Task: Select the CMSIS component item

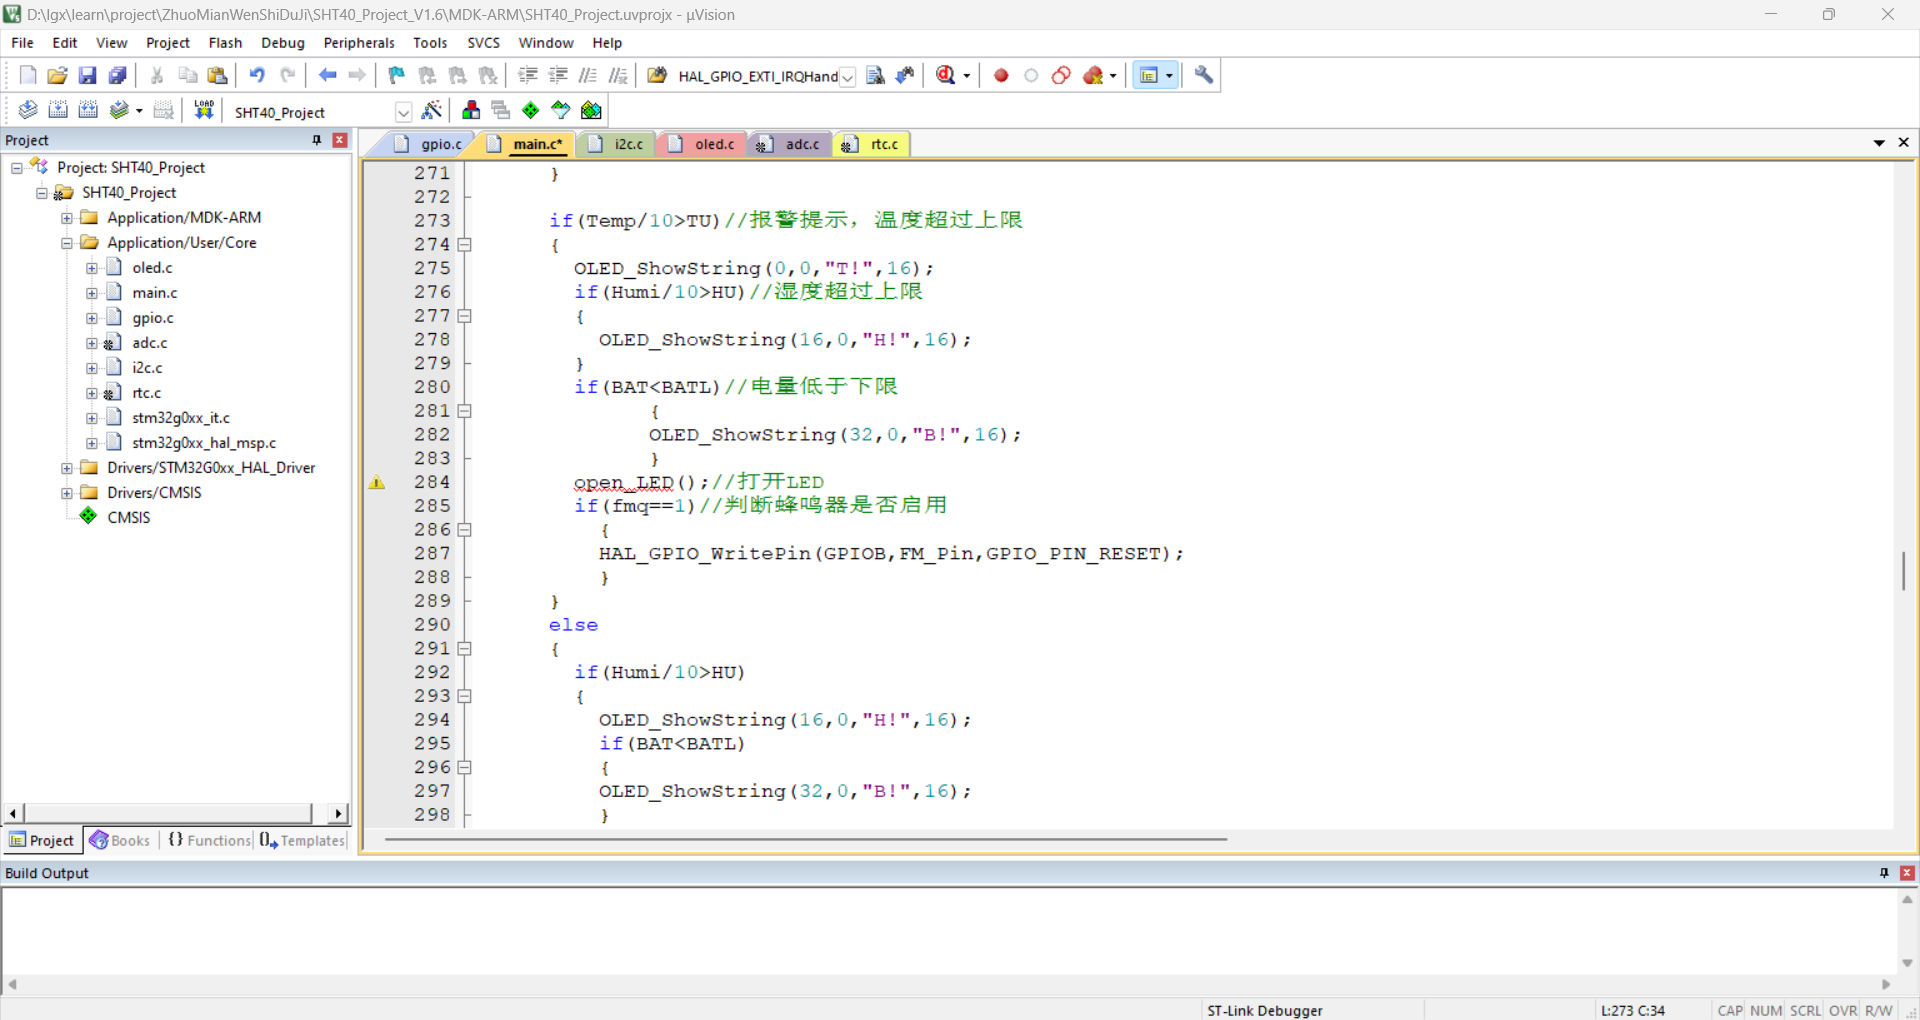Action: [x=128, y=518]
